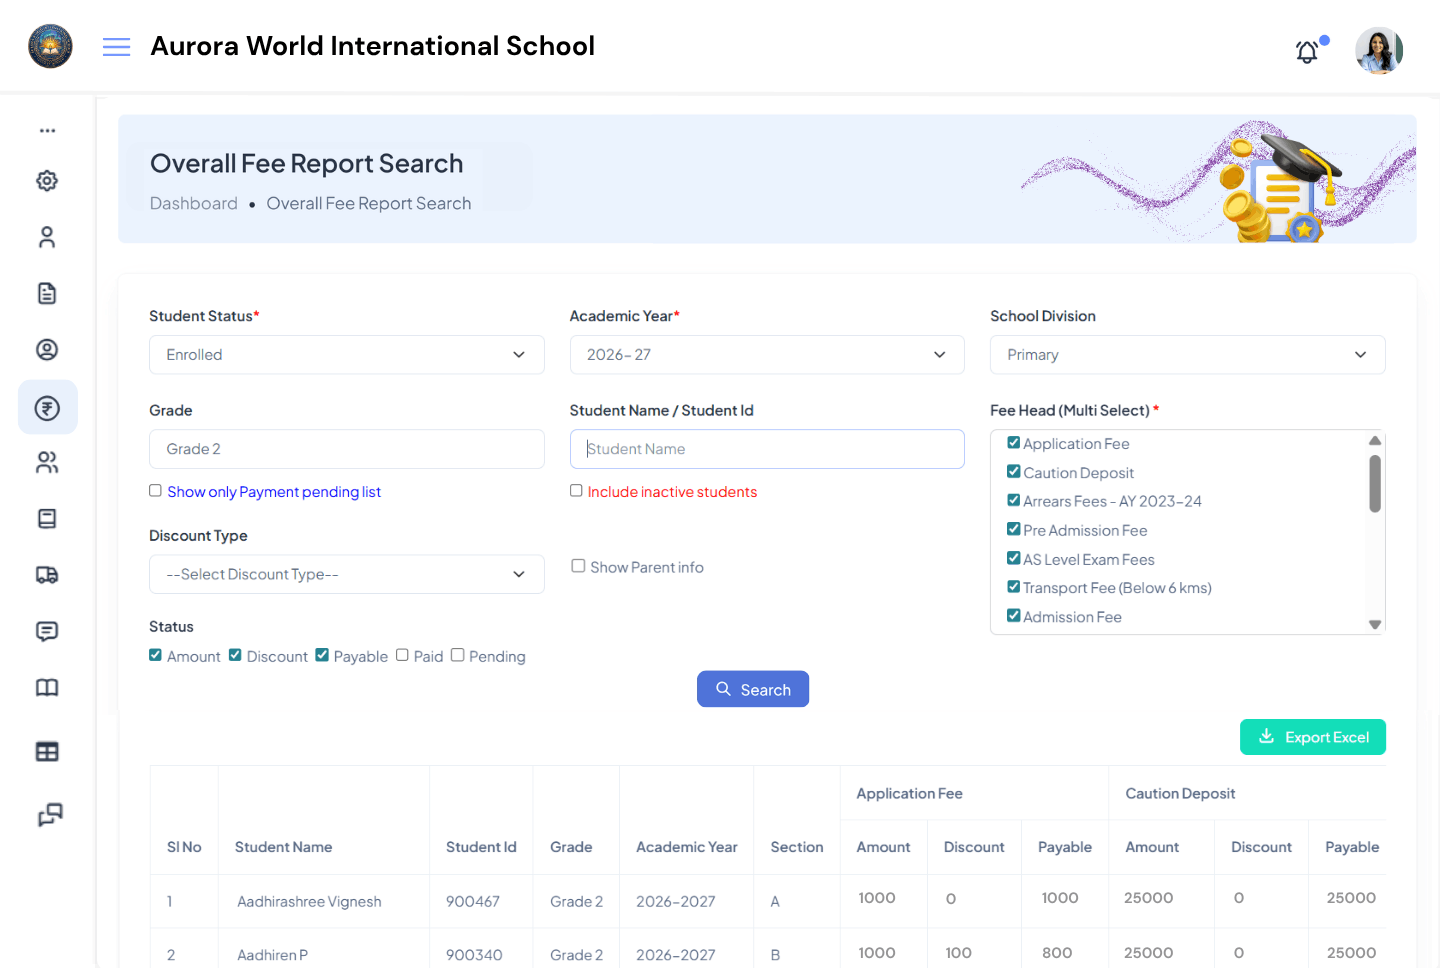Click the Export Excel button
1440x968 pixels.
[x=1312, y=737]
